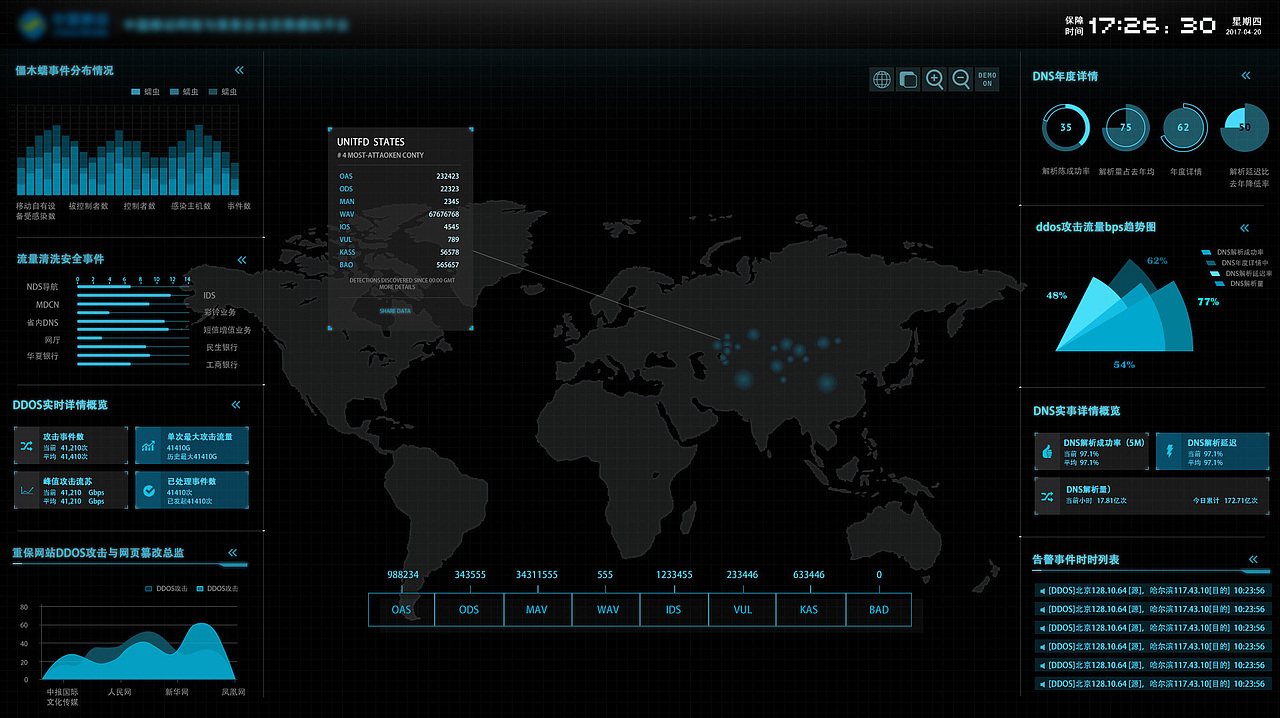The width and height of the screenshot is (1280, 718).
Task: Select the OAS tab below the map
Action: coord(402,610)
